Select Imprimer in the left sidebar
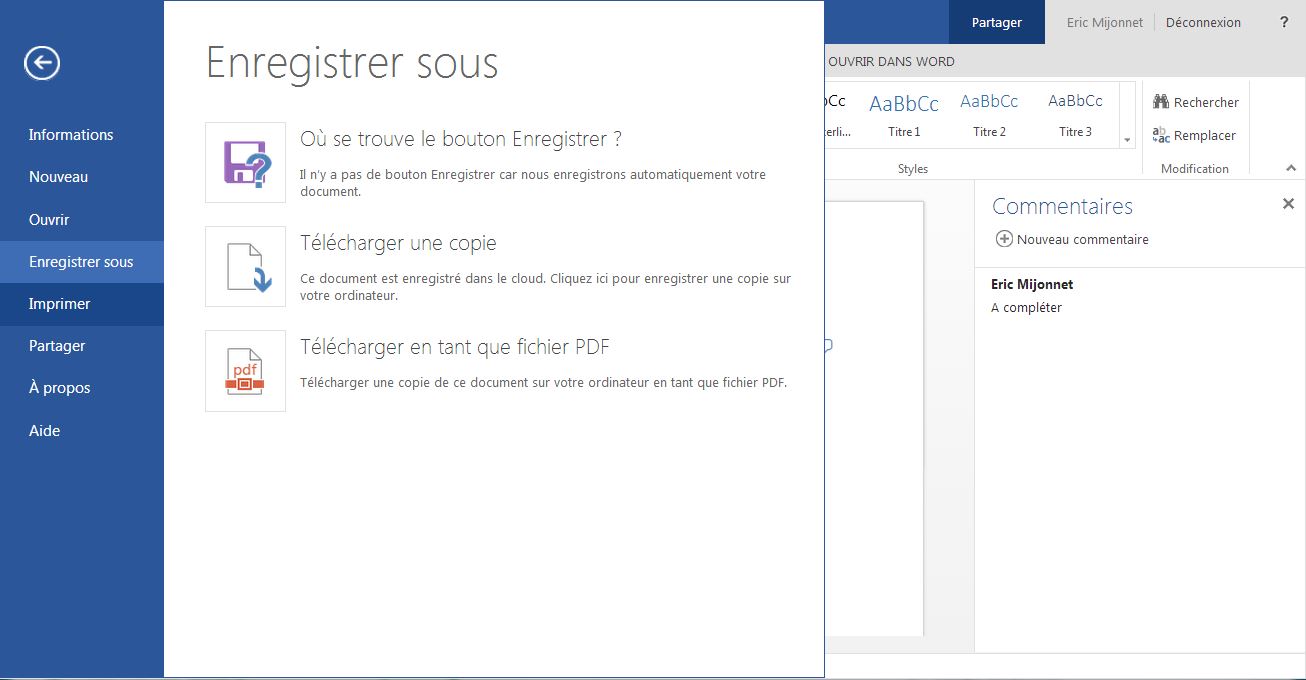This screenshot has height=680, width=1306. click(60, 304)
